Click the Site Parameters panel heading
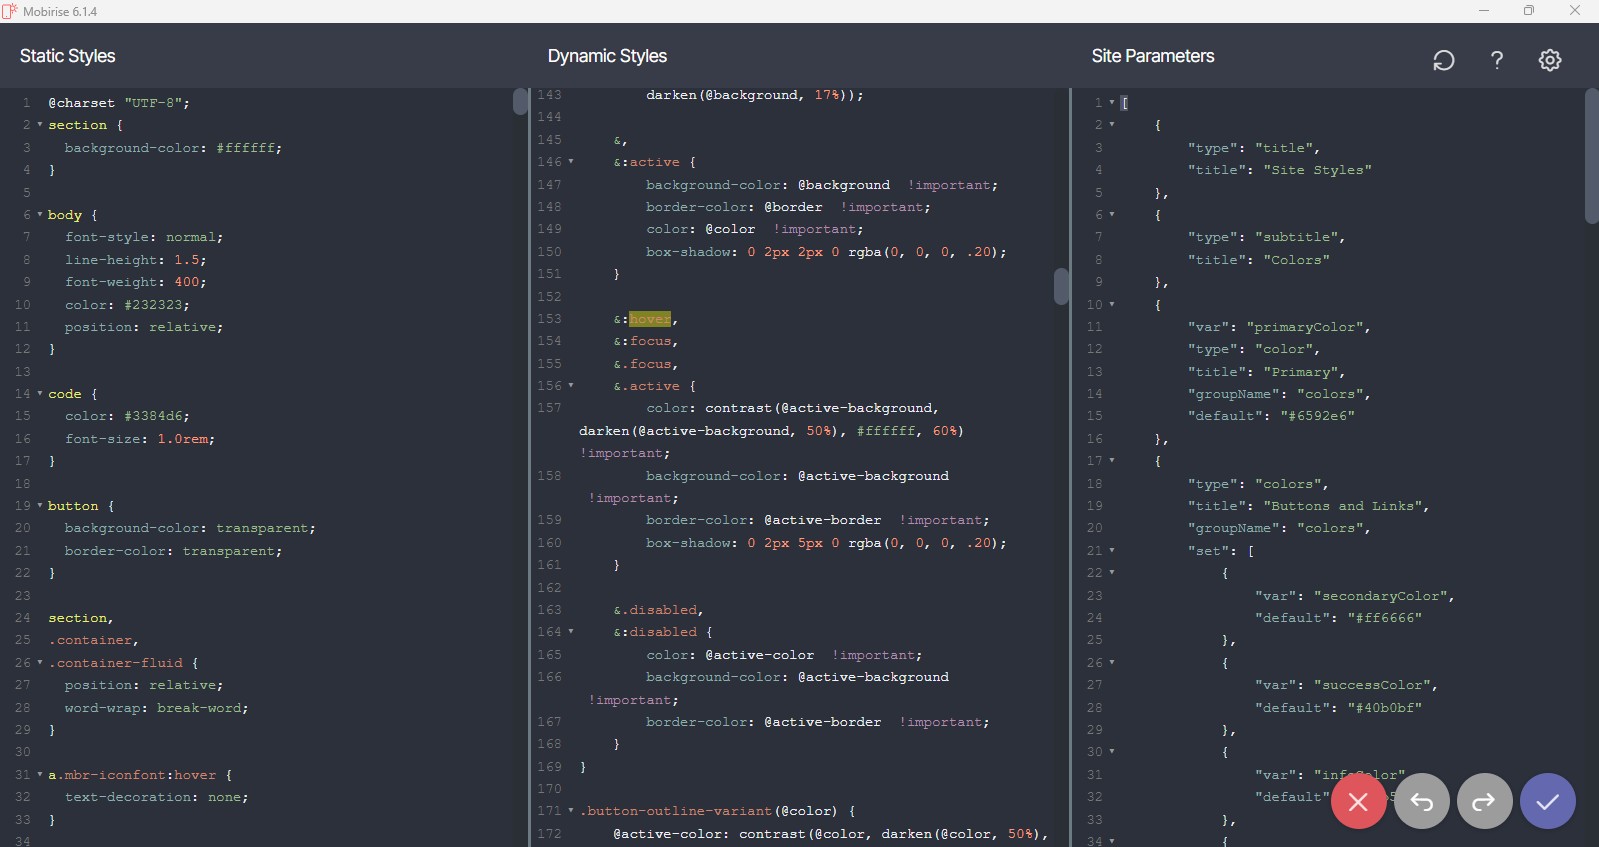The height and width of the screenshot is (847, 1599). pos(1152,56)
